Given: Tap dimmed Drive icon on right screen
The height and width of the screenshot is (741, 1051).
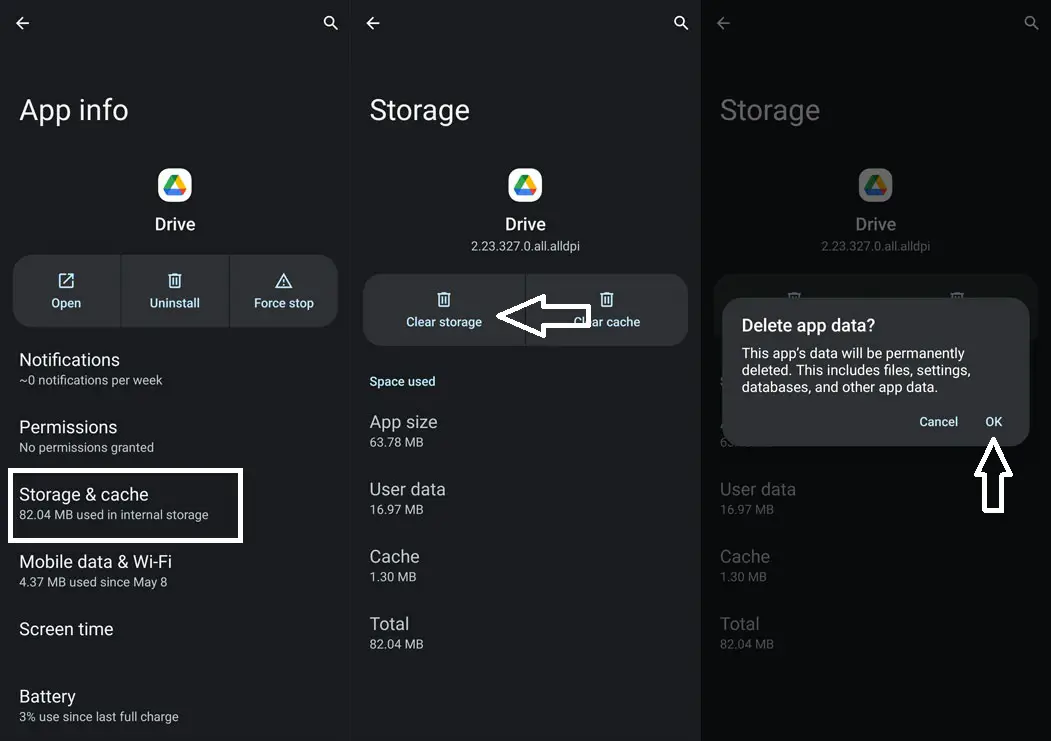Looking at the screenshot, I should (875, 185).
